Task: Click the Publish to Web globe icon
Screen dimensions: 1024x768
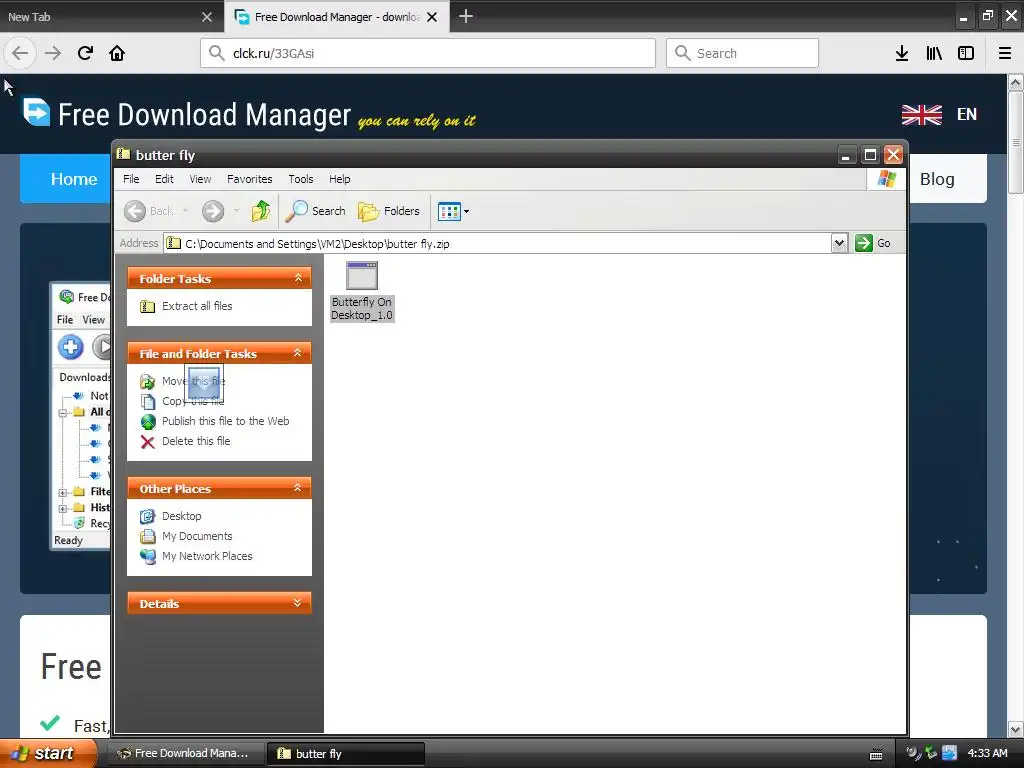Action: [148, 422]
